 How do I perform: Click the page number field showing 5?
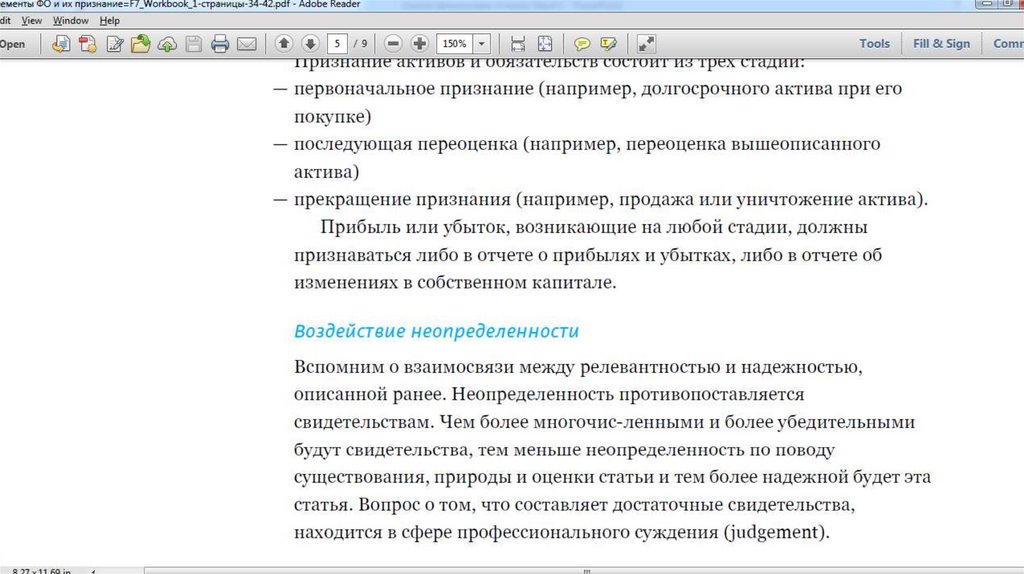[x=337, y=44]
